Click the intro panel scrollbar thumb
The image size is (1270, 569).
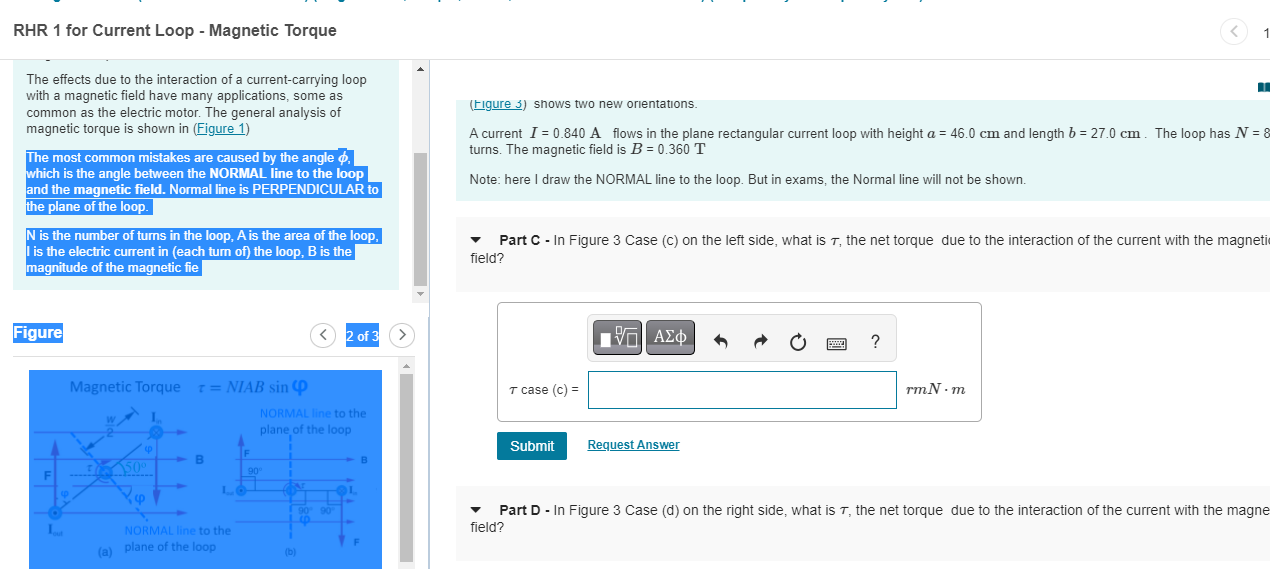421,218
